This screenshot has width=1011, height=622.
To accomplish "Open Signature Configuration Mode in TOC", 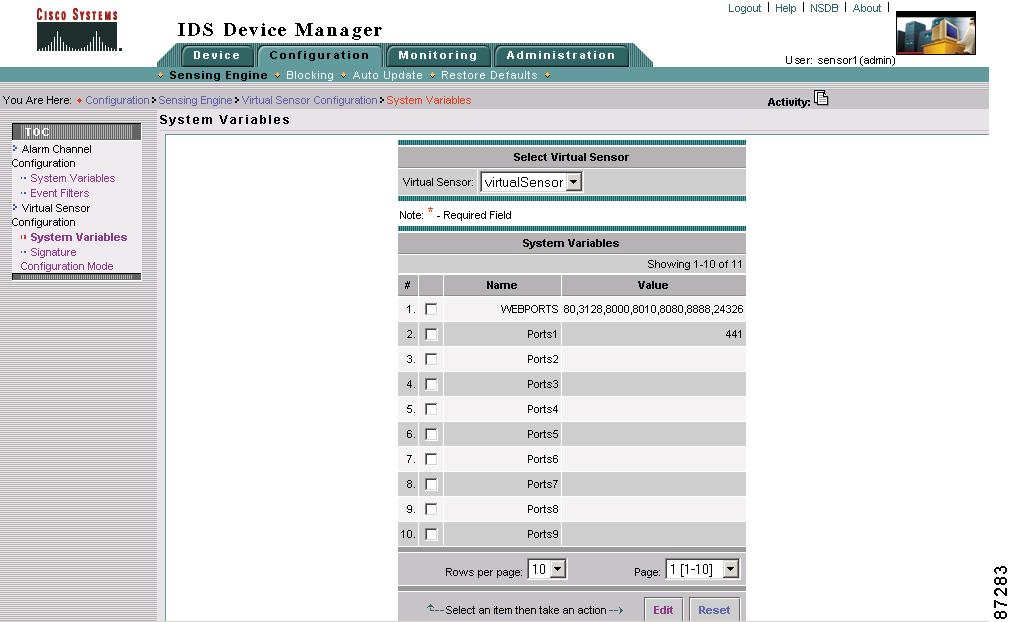I will pyautogui.click(x=66, y=259).
